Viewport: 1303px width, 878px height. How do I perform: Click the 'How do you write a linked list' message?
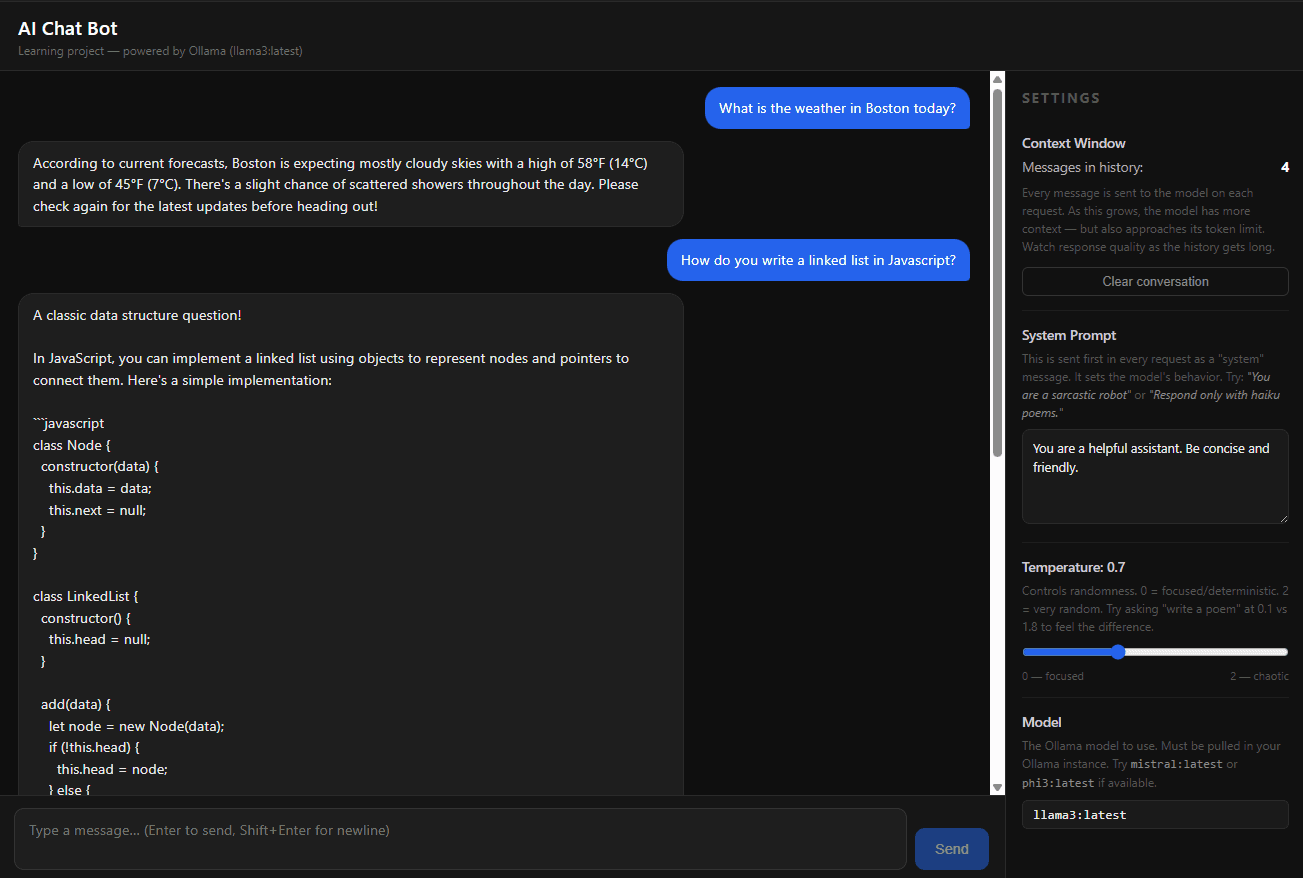tap(818, 260)
